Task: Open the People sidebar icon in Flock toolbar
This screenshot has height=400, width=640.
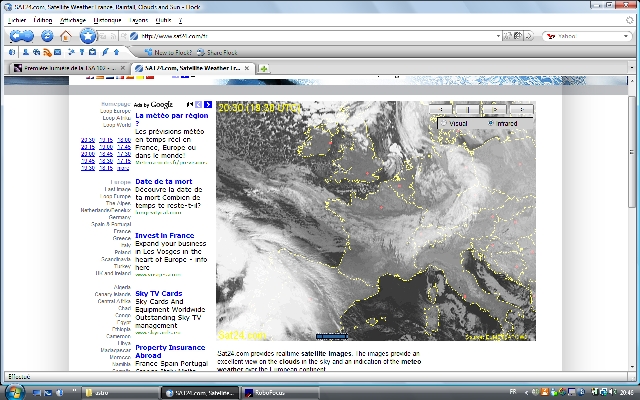Action: click(x=25, y=52)
